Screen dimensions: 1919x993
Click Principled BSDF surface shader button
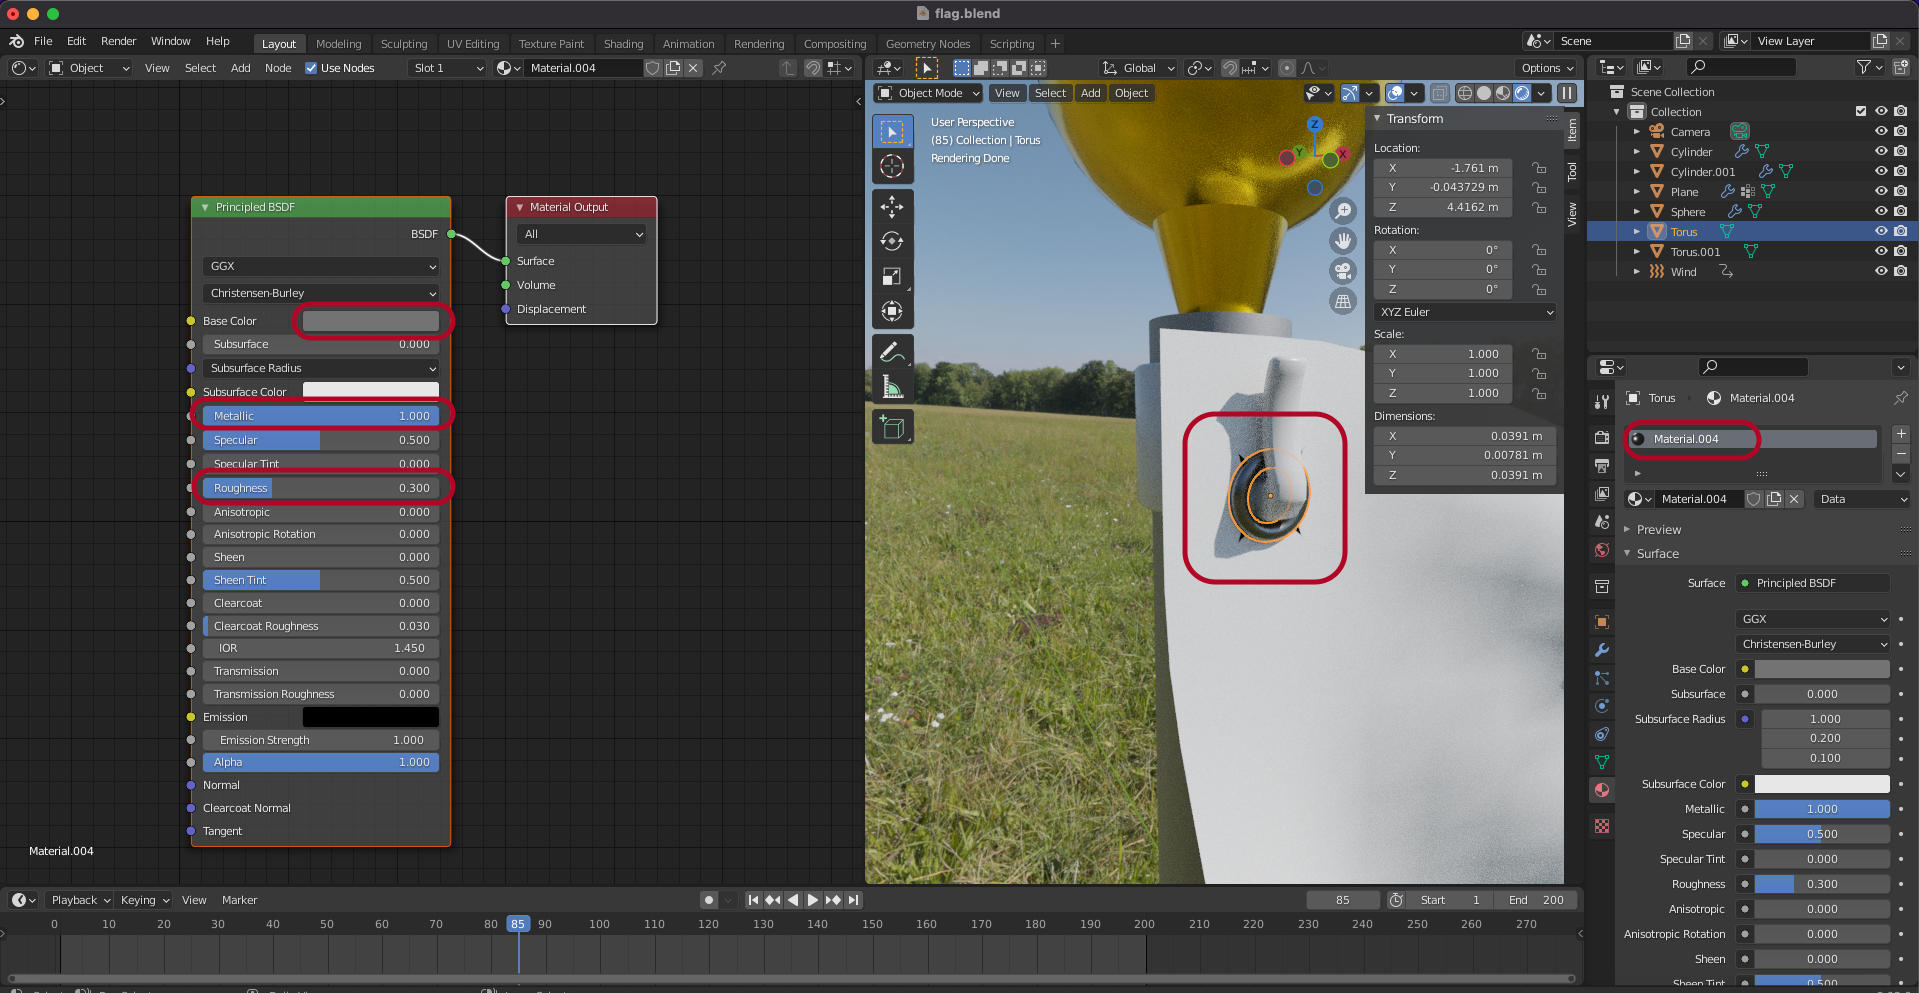[x=1815, y=583]
